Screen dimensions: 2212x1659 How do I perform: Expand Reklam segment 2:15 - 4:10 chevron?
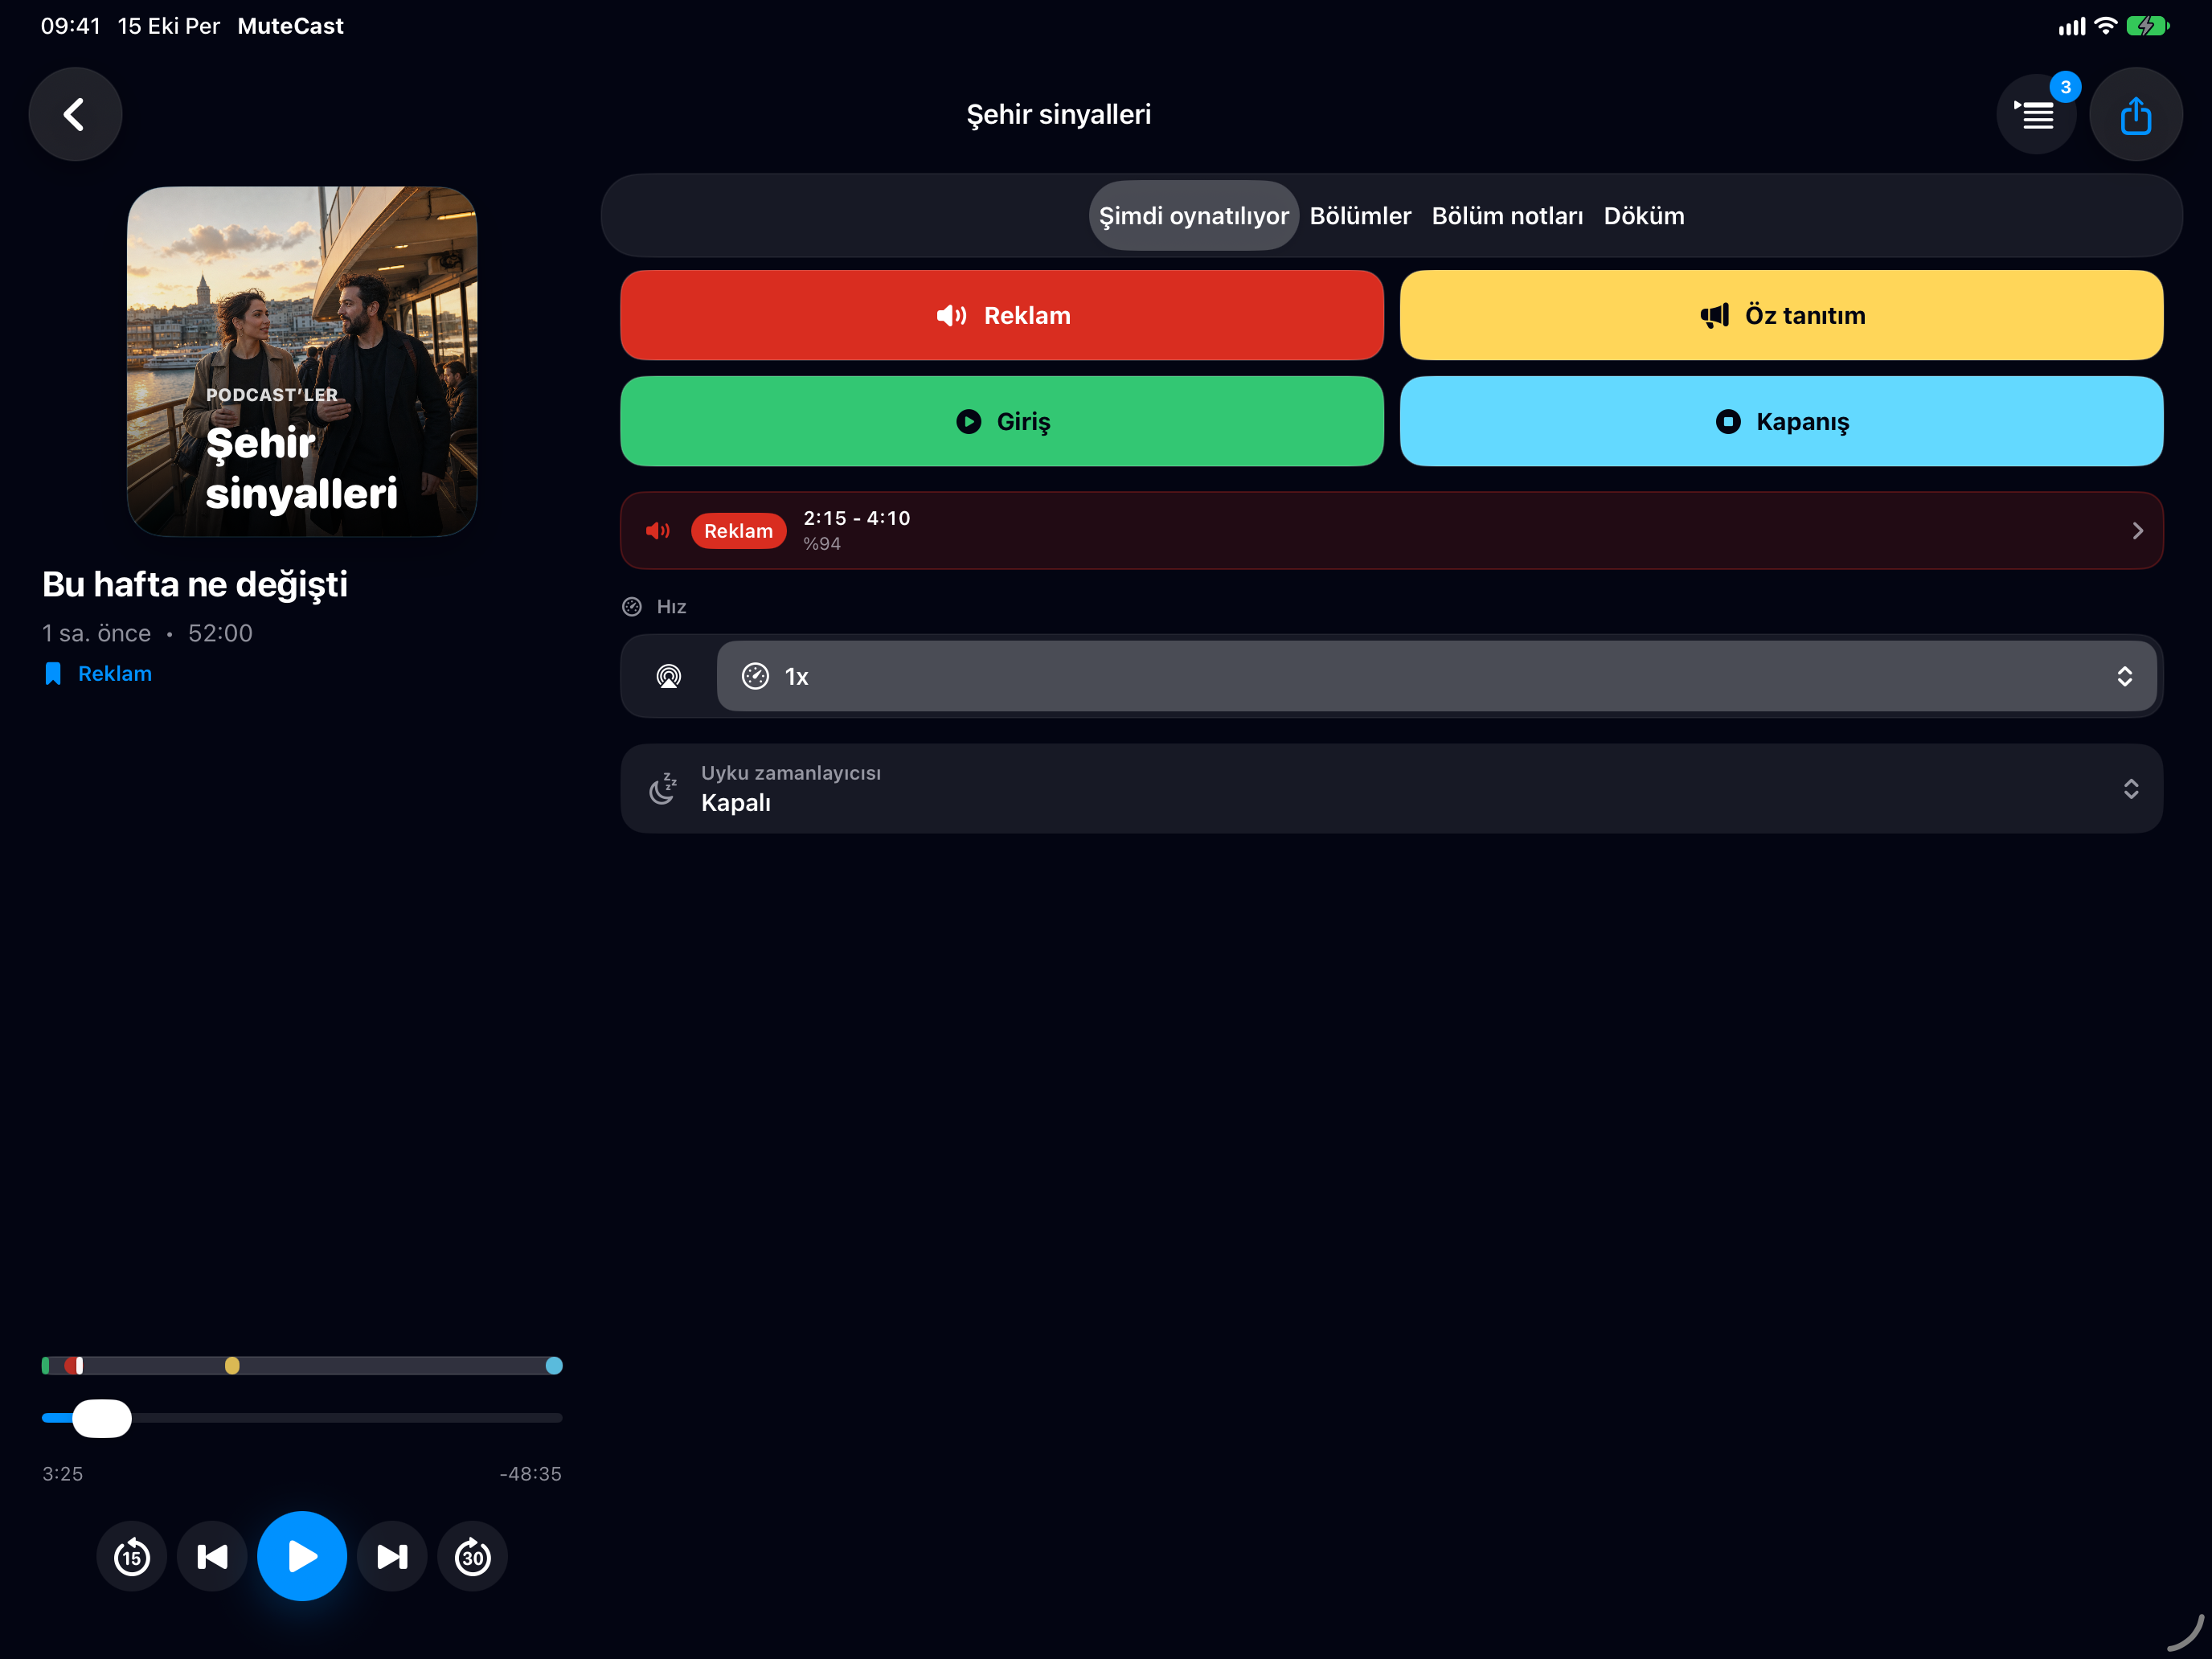(x=2137, y=531)
